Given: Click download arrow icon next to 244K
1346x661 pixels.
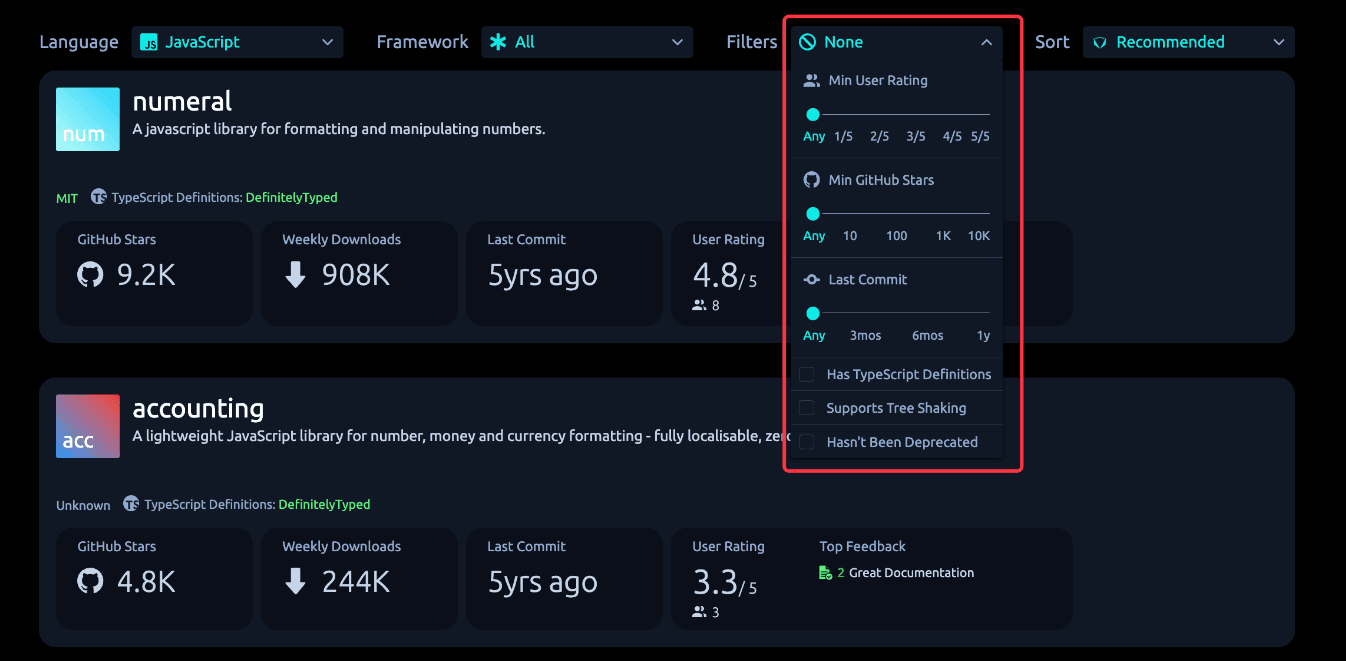Looking at the screenshot, I should (295, 582).
